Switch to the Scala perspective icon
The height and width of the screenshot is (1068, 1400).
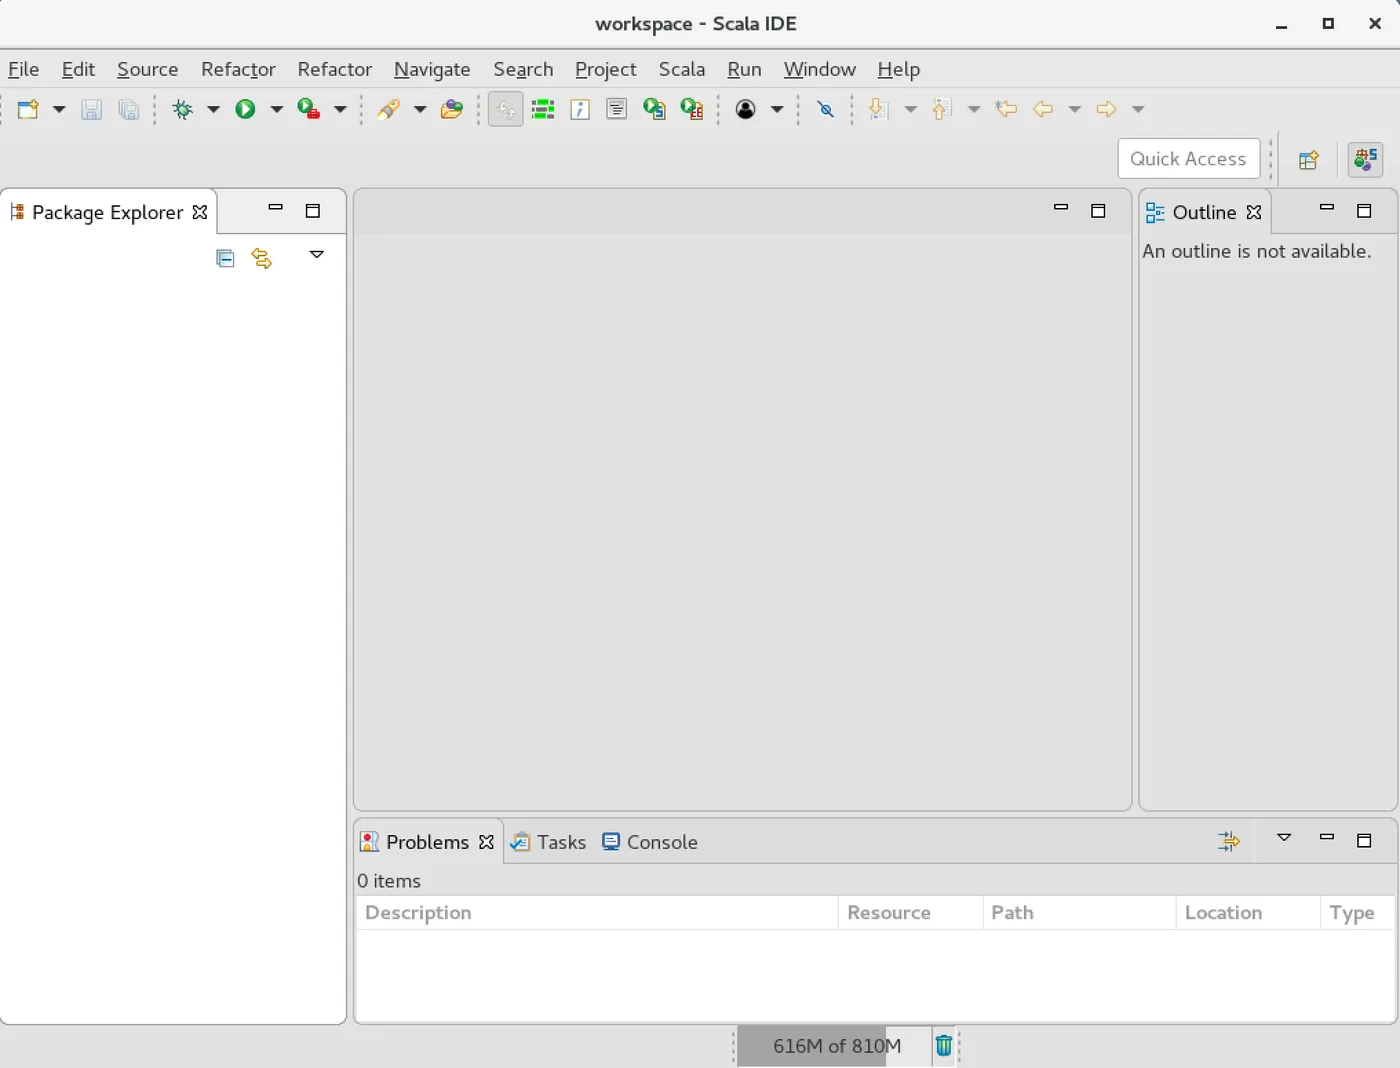(1366, 159)
